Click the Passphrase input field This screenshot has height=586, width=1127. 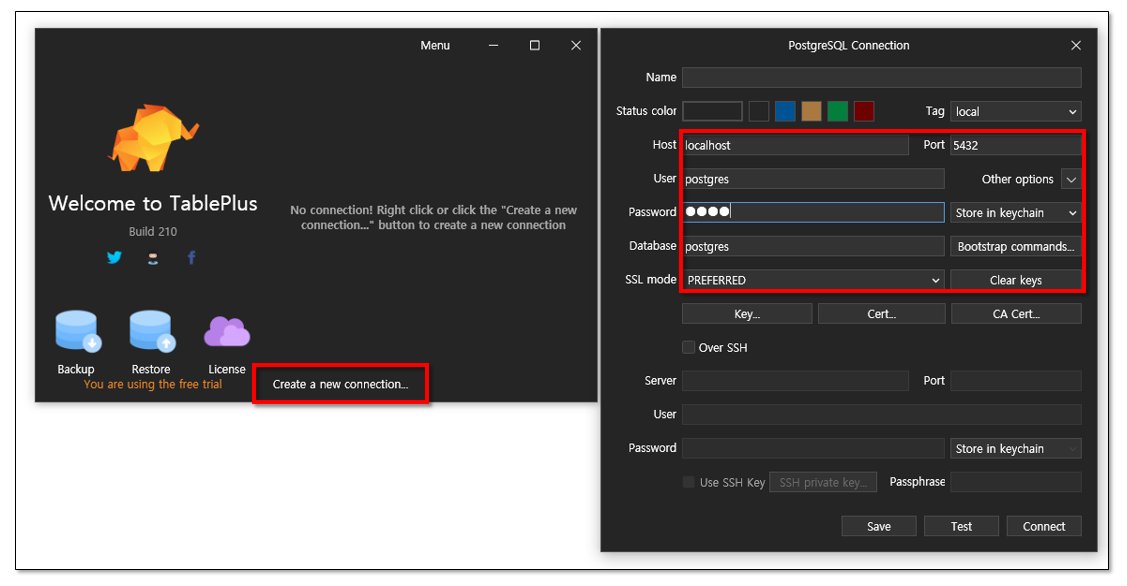(x=1016, y=482)
